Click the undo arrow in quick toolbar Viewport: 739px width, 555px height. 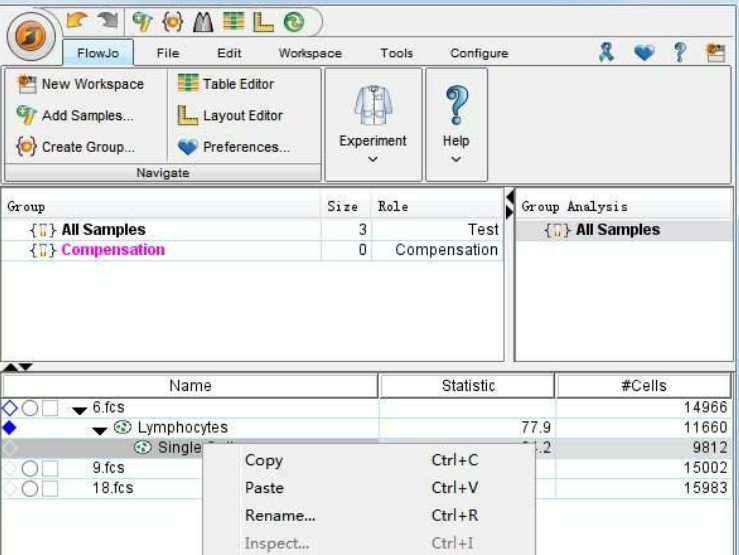click(77, 21)
